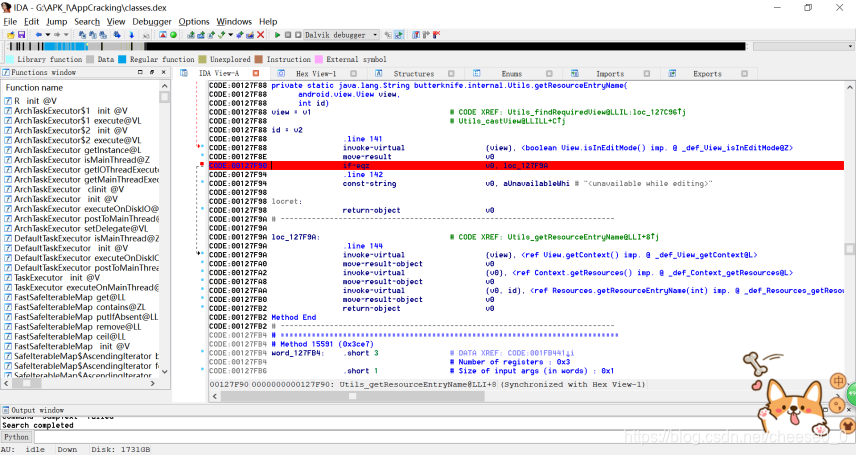Click the Python interpreter selector button

(16, 437)
